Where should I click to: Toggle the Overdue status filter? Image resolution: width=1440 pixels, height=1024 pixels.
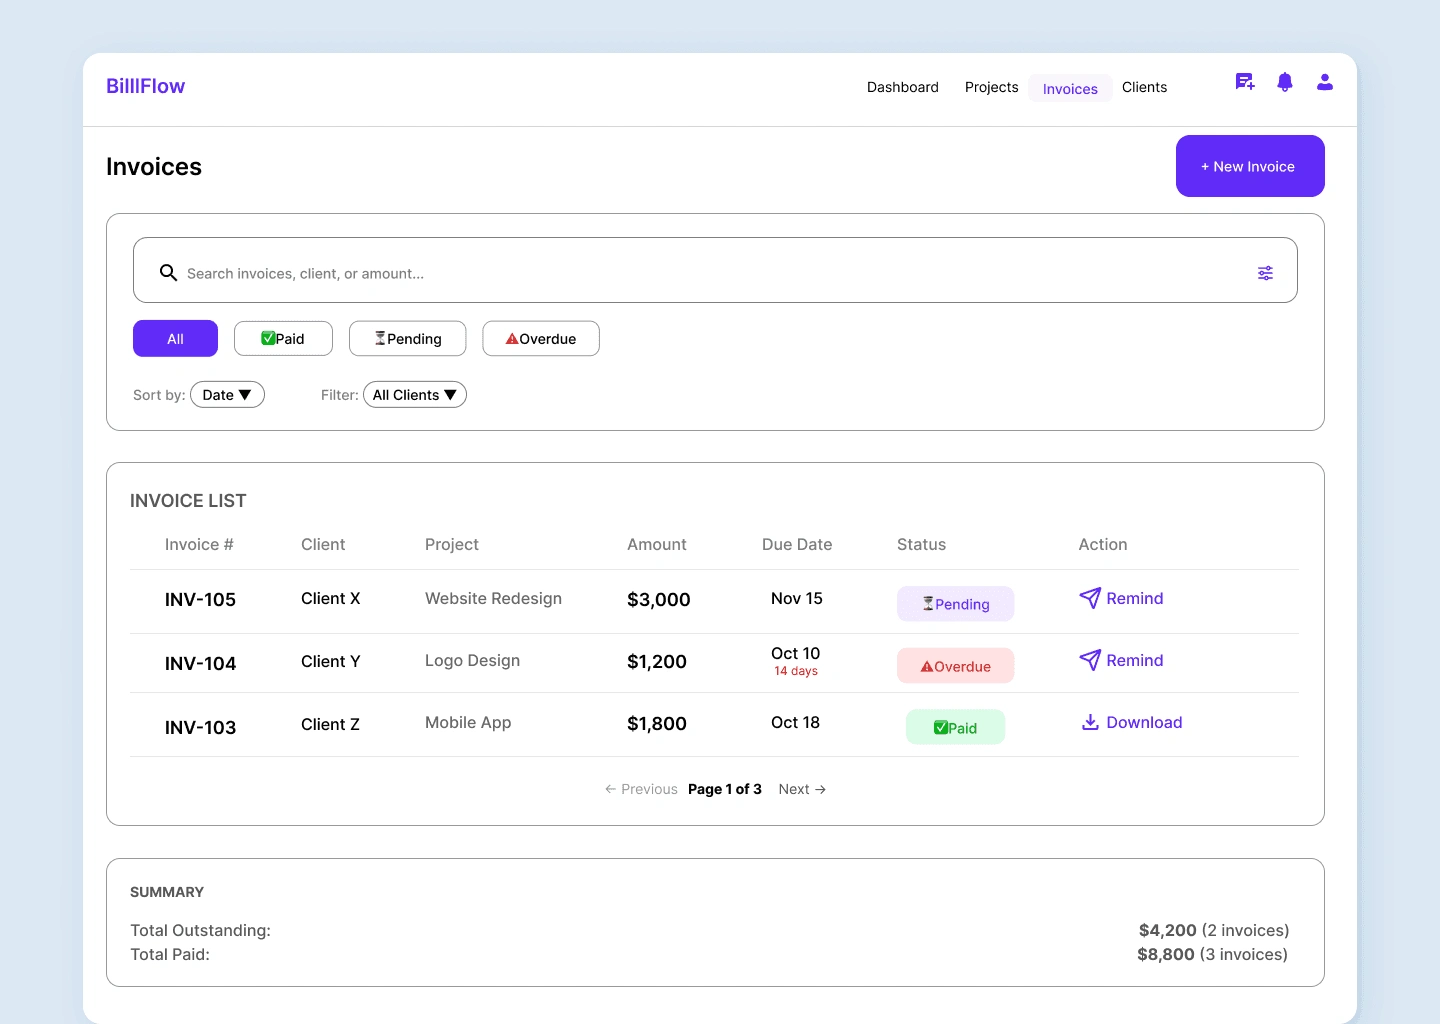tap(541, 338)
